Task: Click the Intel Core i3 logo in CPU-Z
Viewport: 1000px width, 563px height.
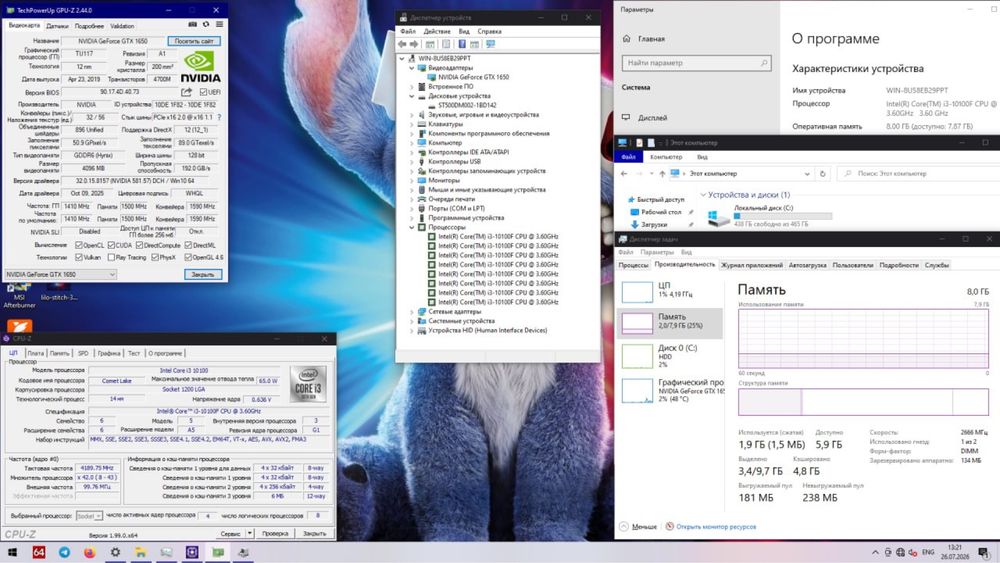Action: 308,384
